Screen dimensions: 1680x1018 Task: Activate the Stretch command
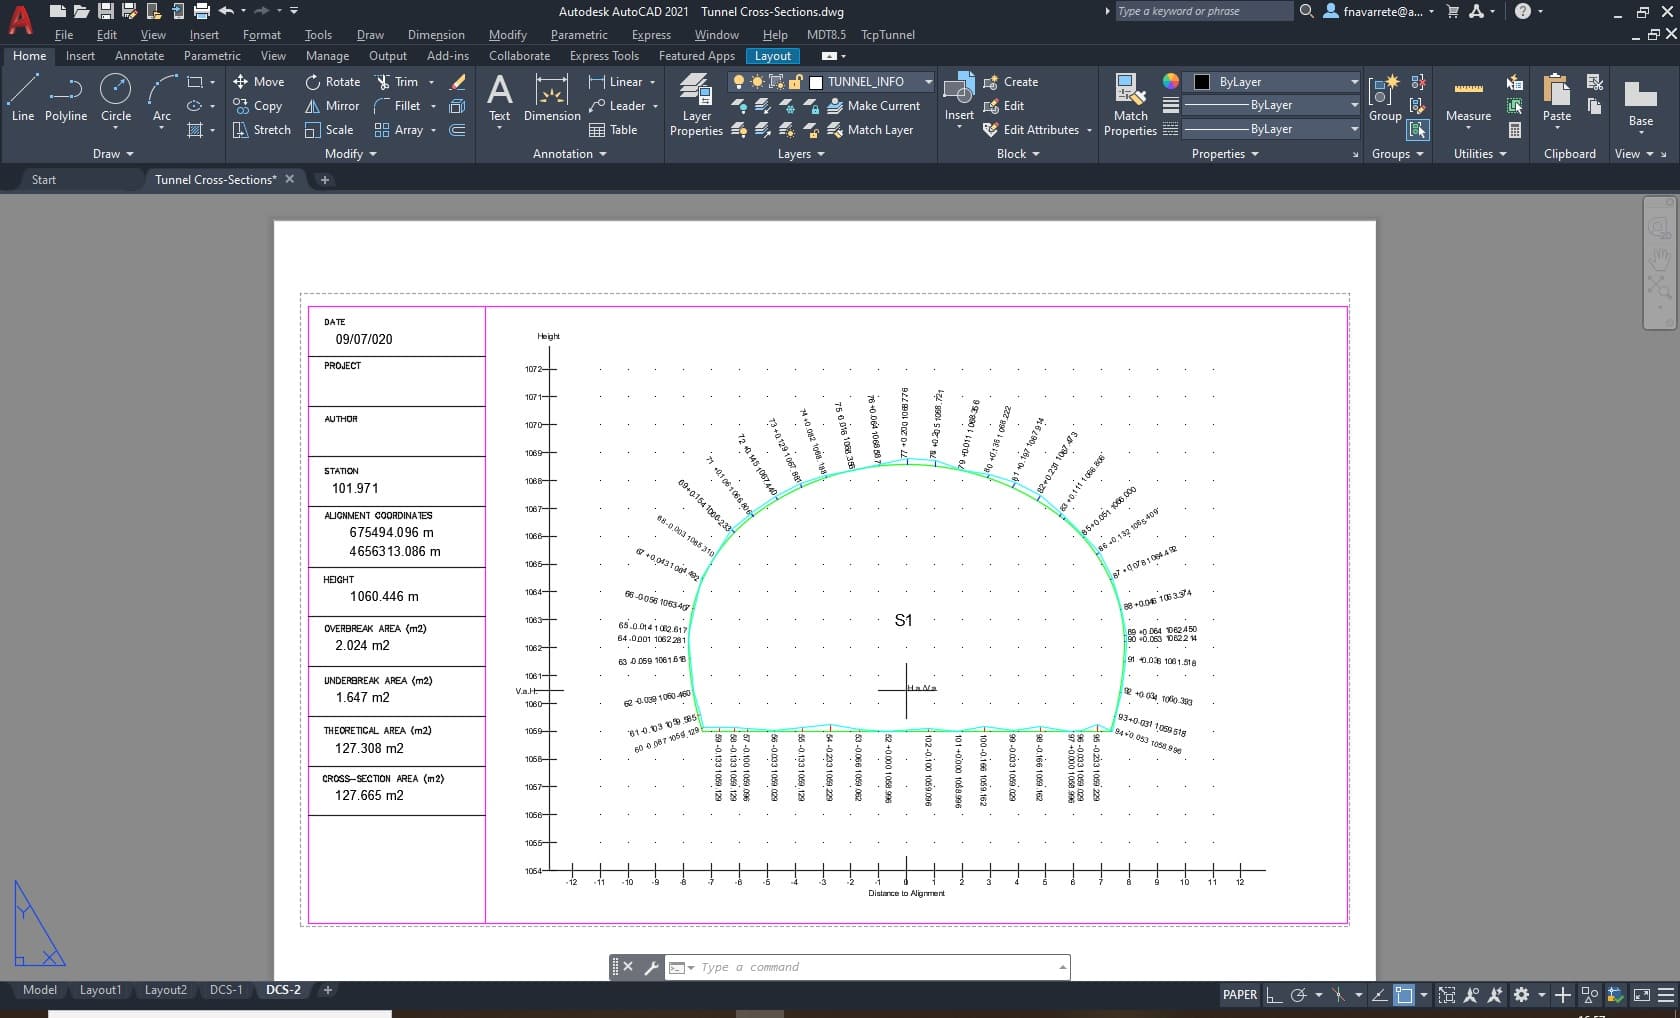tap(262, 130)
